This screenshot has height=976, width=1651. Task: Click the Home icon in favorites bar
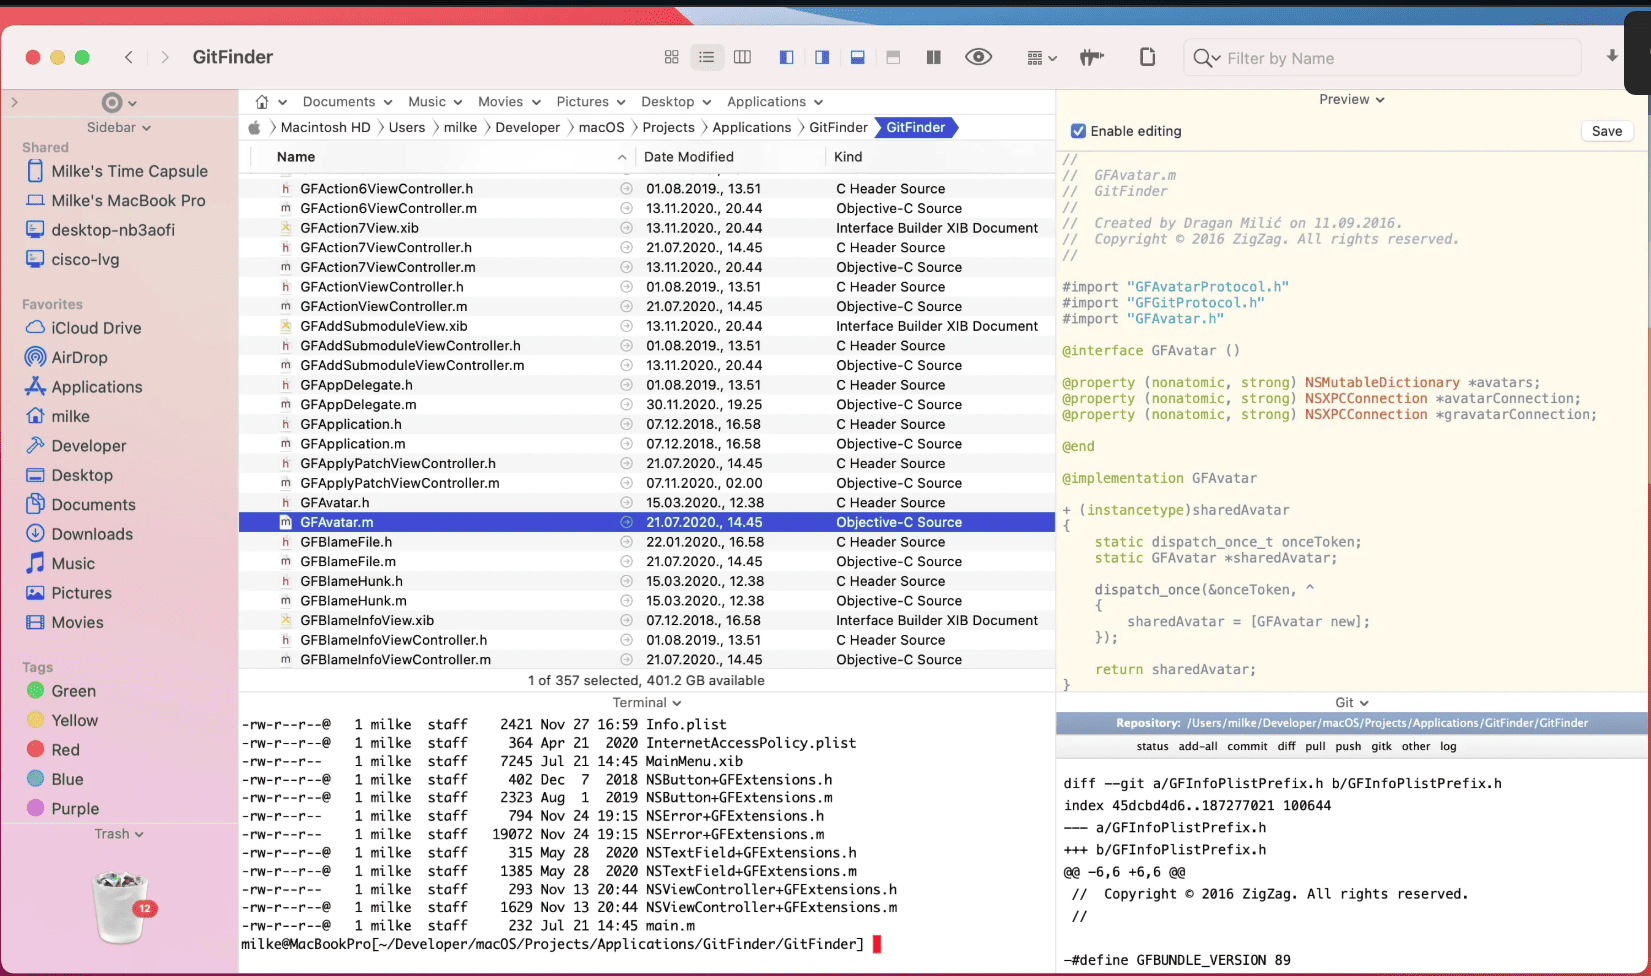coord(262,102)
